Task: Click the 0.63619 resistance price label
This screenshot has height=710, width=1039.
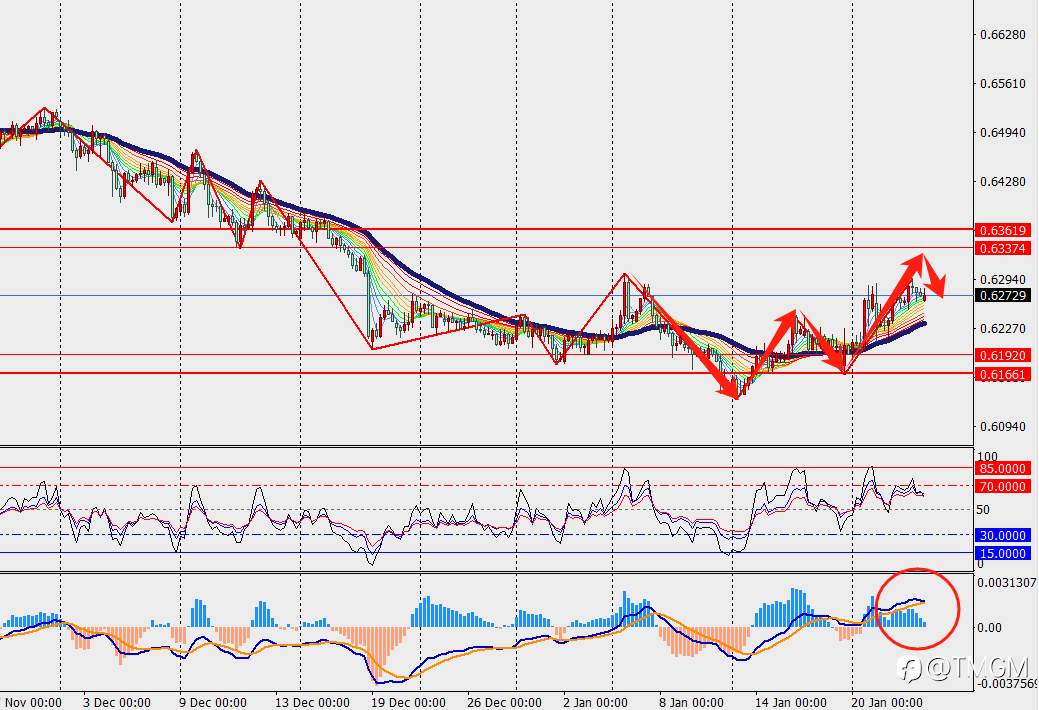Action: tap(1003, 230)
